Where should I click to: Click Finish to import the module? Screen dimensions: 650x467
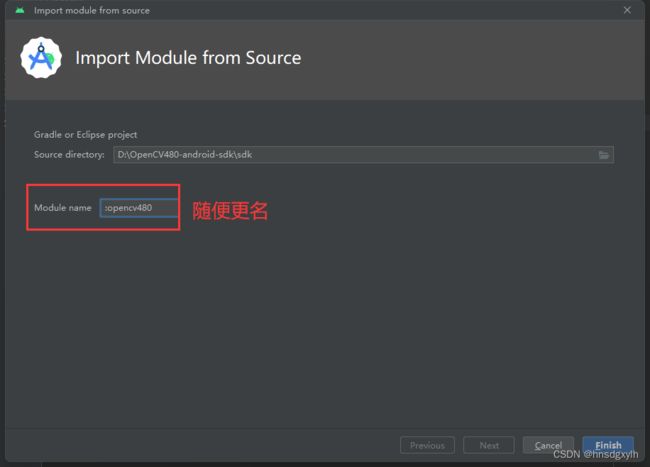[608, 445]
